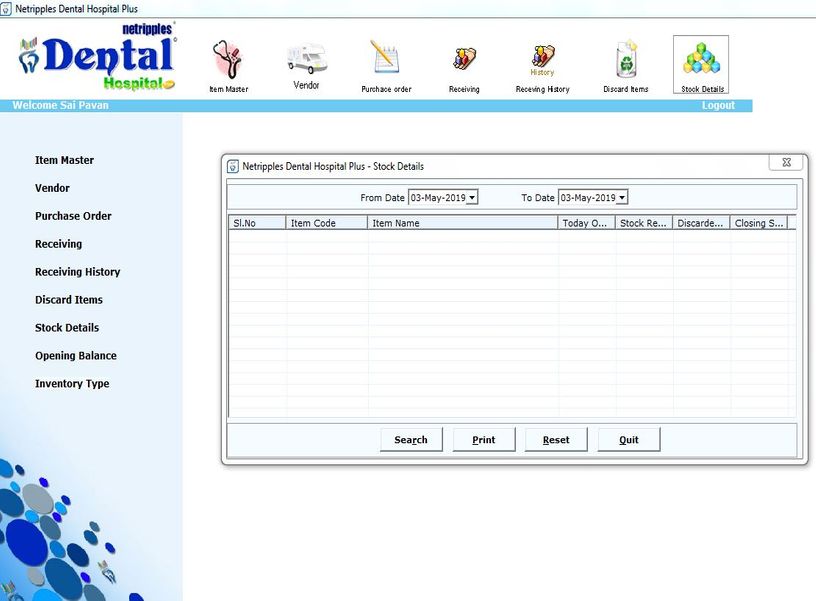816x601 pixels.
Task: Sort by the Item Name column header
Action: tap(463, 223)
